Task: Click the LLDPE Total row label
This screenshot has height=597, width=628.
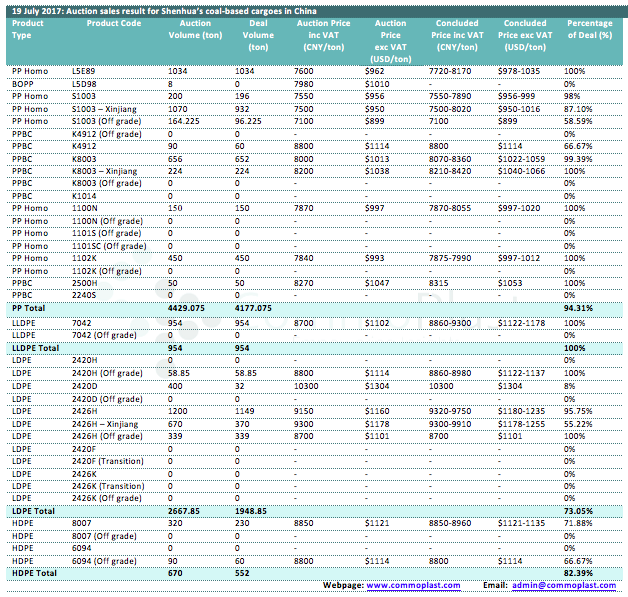Action: [x=35, y=347]
